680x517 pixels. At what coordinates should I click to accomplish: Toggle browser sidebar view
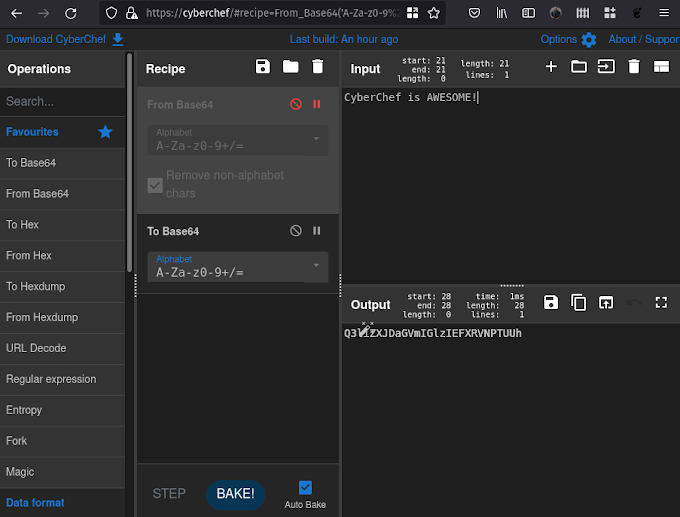coord(528,13)
